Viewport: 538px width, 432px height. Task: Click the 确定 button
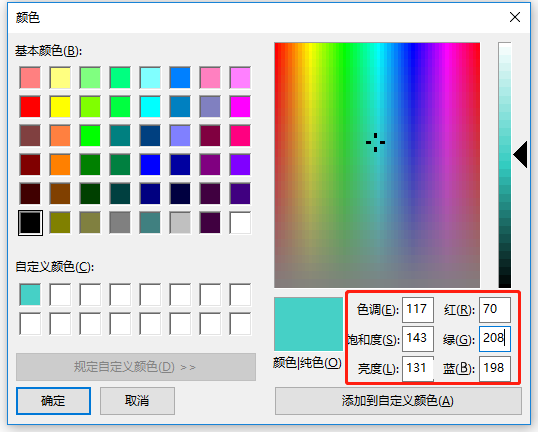point(53,401)
